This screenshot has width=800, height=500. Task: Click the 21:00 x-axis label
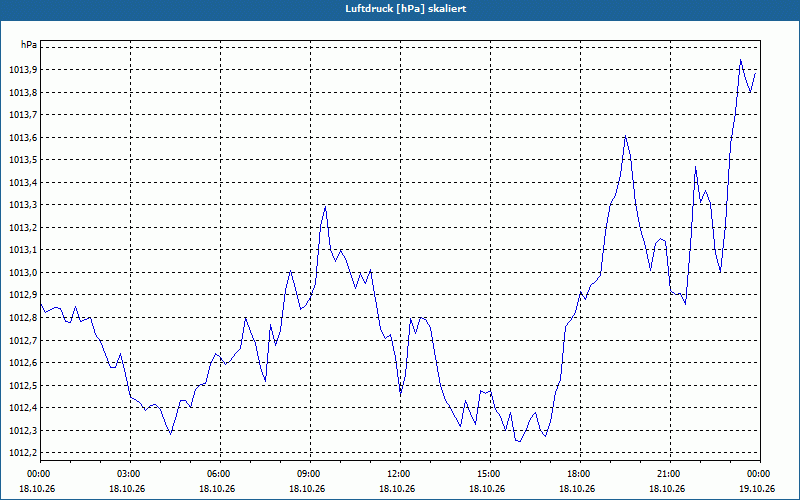pos(670,474)
